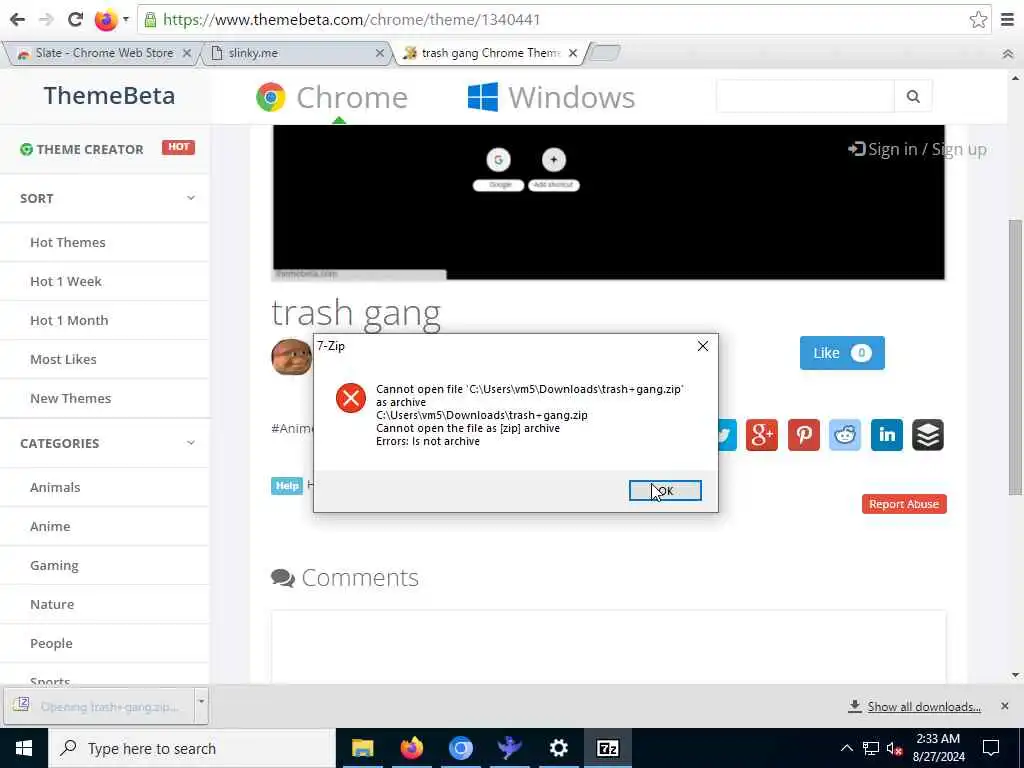The height and width of the screenshot is (768, 1024).
Task: Click the taskbar search box
Action: tap(191, 748)
